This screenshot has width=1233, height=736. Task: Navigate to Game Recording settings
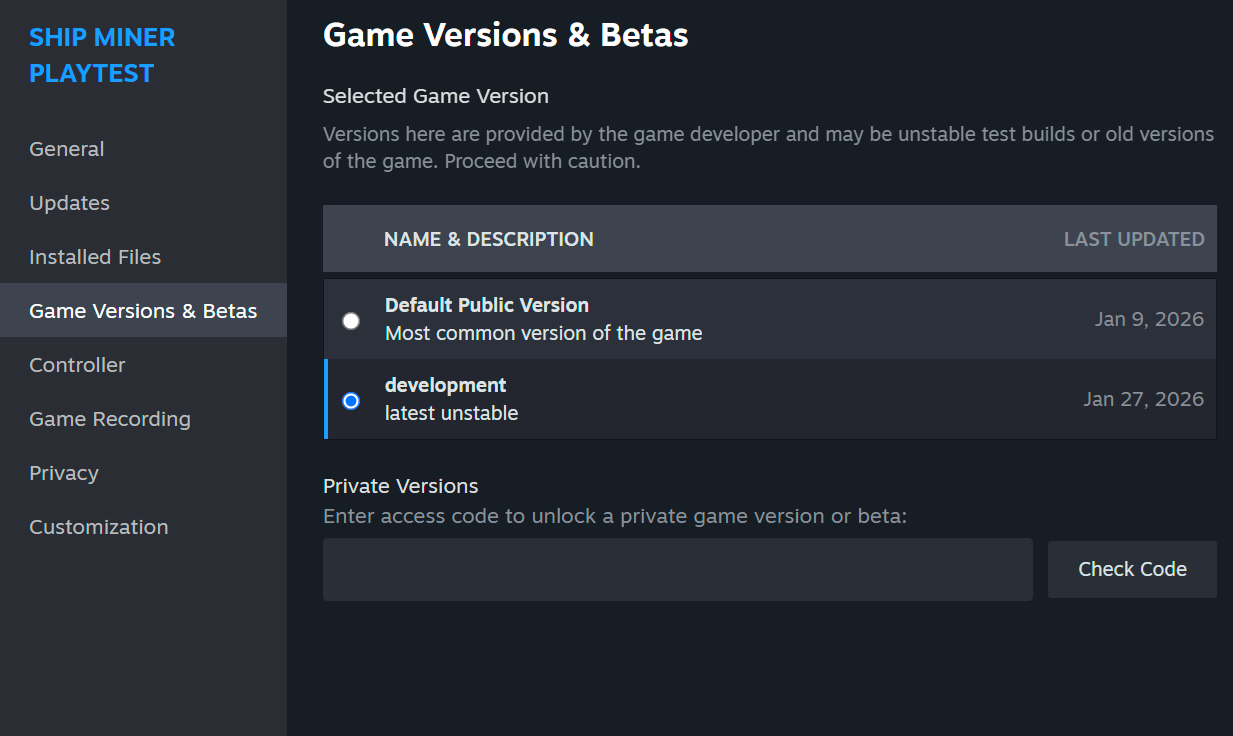click(110, 419)
